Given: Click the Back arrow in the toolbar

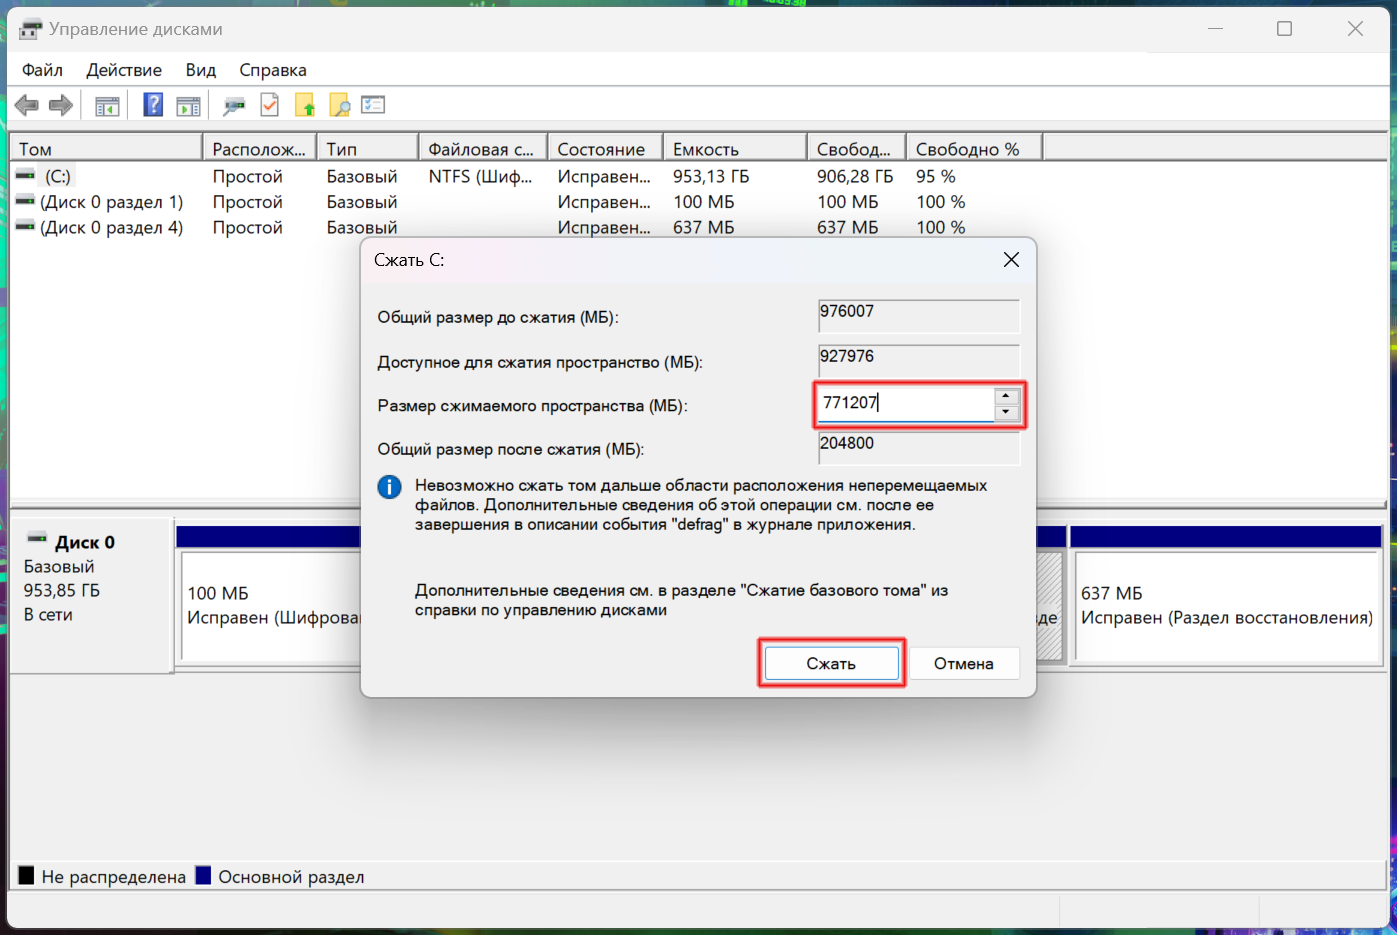Looking at the screenshot, I should click(x=27, y=105).
